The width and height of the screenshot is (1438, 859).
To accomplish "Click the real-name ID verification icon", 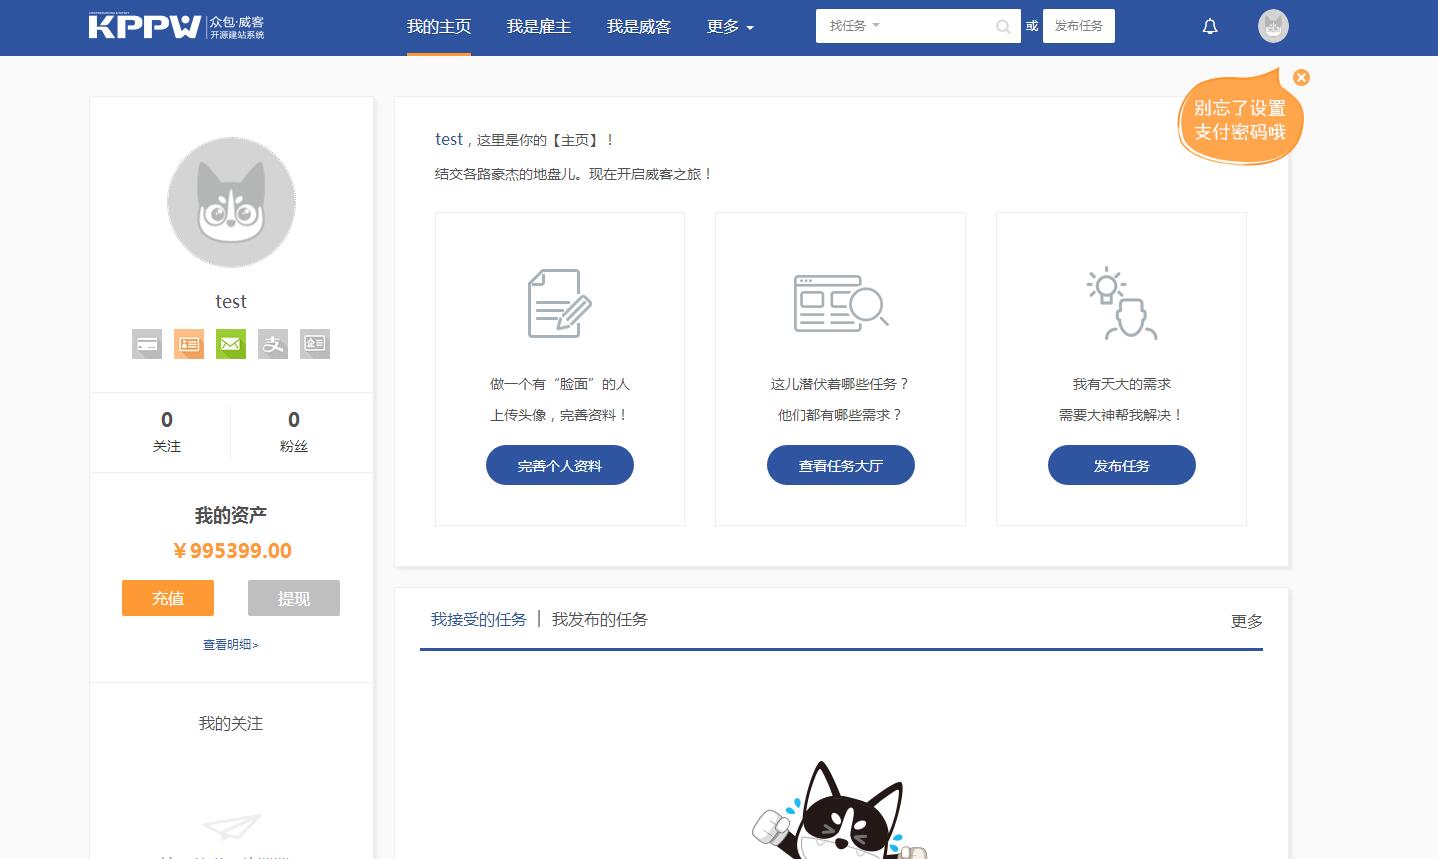I will click(x=189, y=344).
